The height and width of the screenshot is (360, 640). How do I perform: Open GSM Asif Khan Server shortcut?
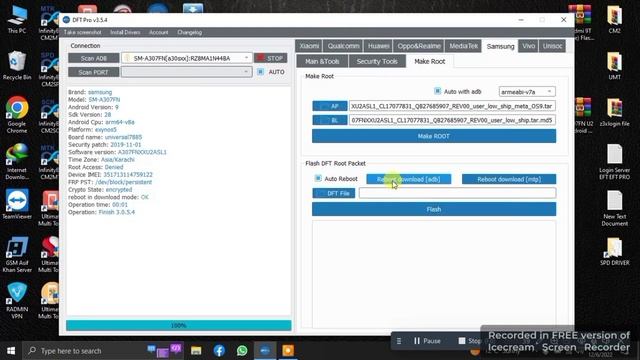tap(17, 254)
